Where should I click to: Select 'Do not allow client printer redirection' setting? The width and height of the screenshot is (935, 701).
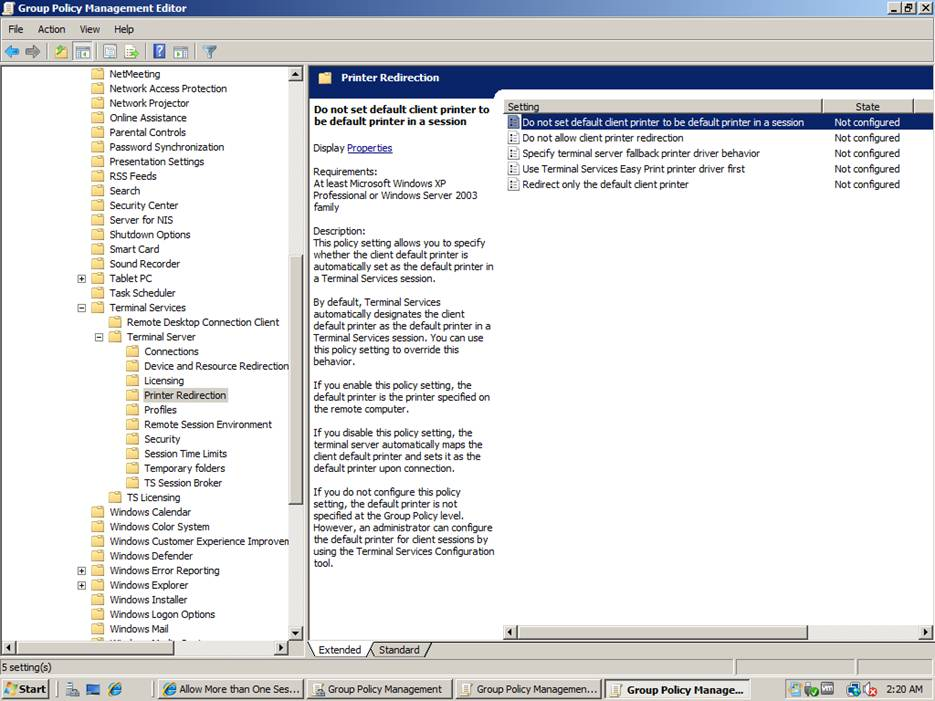602,138
